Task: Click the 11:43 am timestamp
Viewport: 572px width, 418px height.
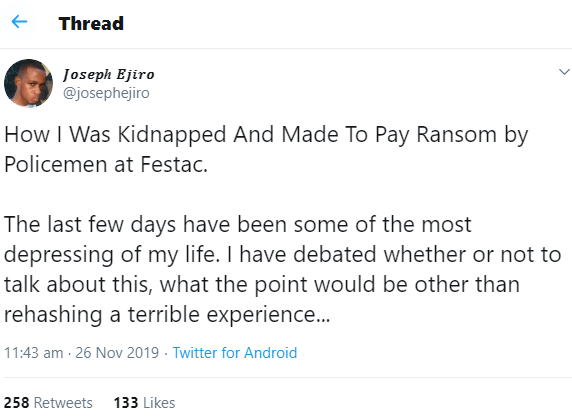Action: click(34, 353)
